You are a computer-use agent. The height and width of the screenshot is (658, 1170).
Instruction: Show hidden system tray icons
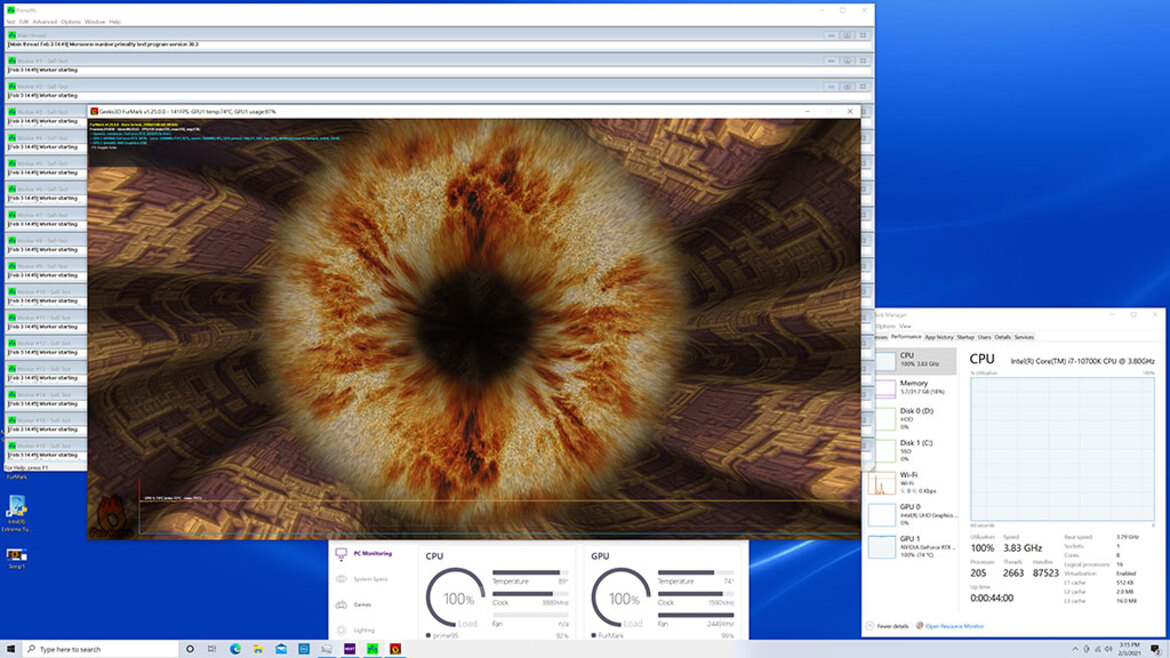tap(1074, 649)
